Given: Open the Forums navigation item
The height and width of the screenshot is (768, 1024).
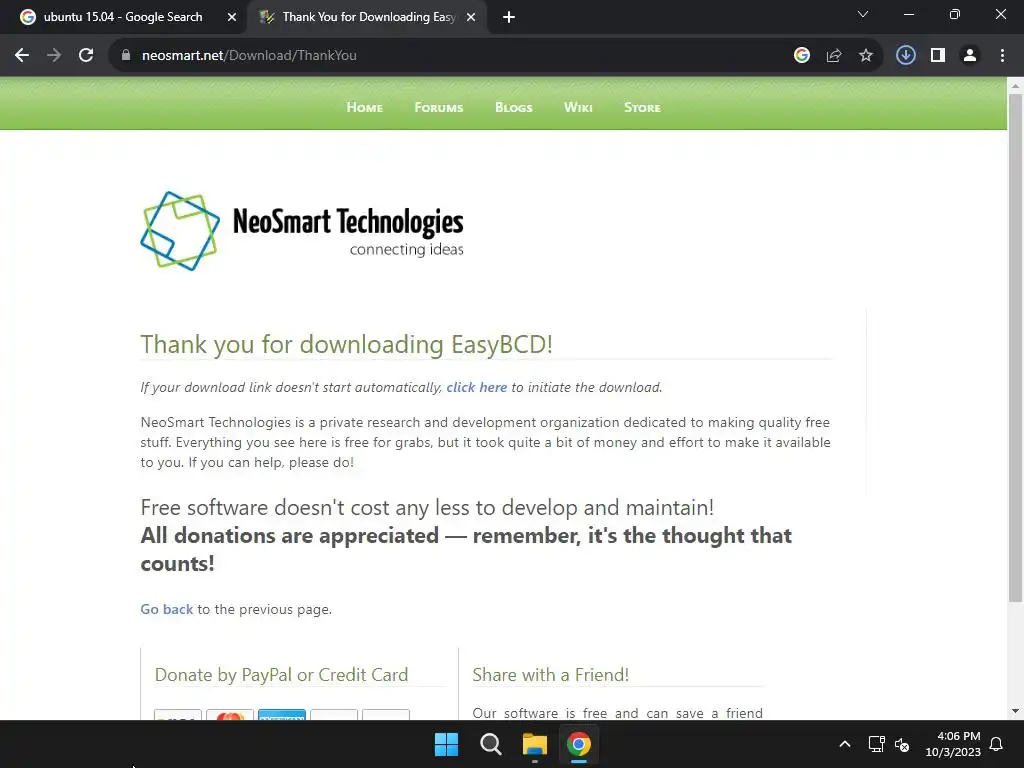Looking at the screenshot, I should point(439,107).
